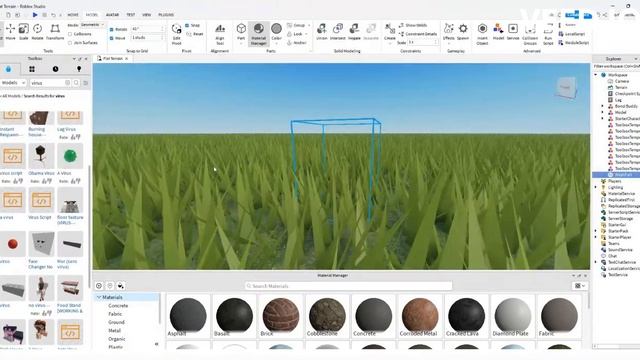Select the Concrete material category
Screen dimensions: 640x360
click(x=118, y=306)
